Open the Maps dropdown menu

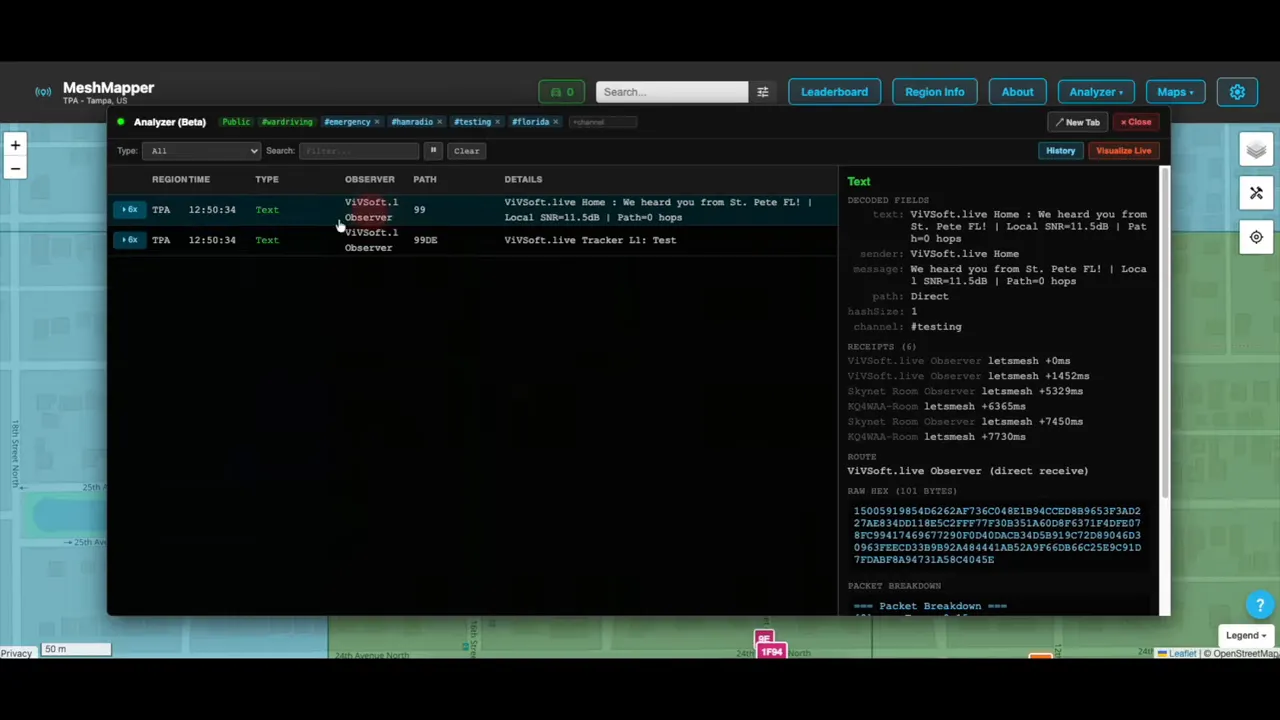coord(1175,92)
